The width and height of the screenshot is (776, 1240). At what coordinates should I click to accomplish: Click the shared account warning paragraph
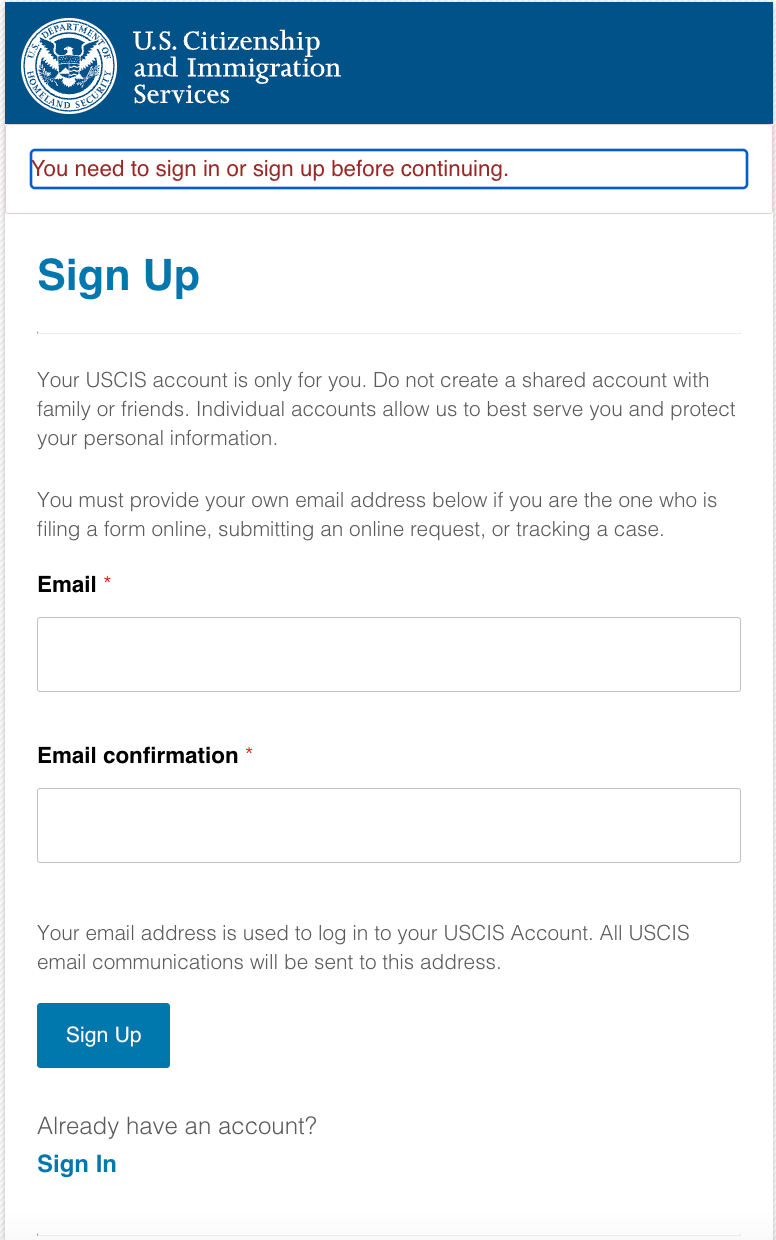[386, 408]
